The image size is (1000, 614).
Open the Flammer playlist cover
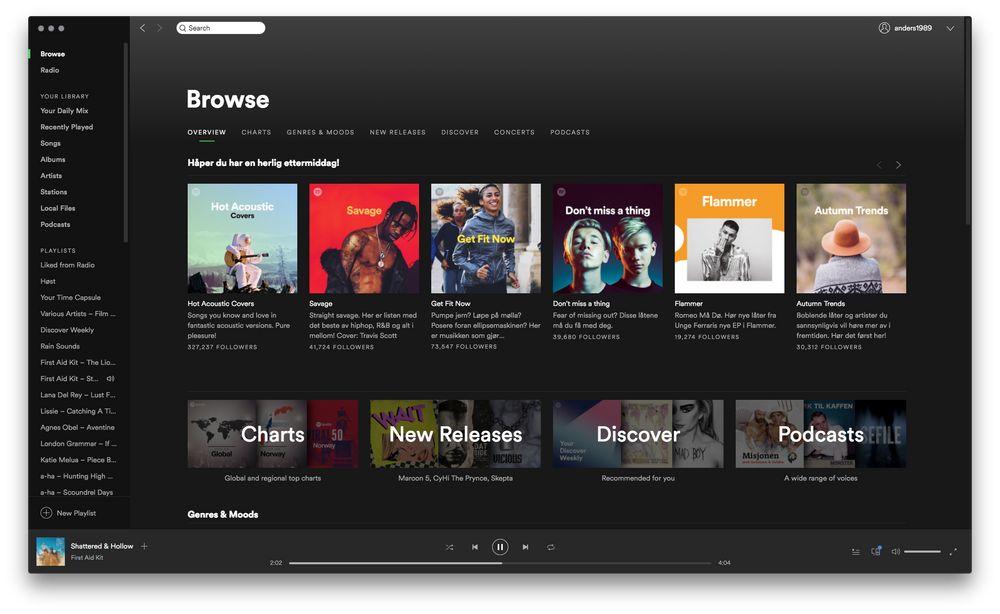click(730, 238)
